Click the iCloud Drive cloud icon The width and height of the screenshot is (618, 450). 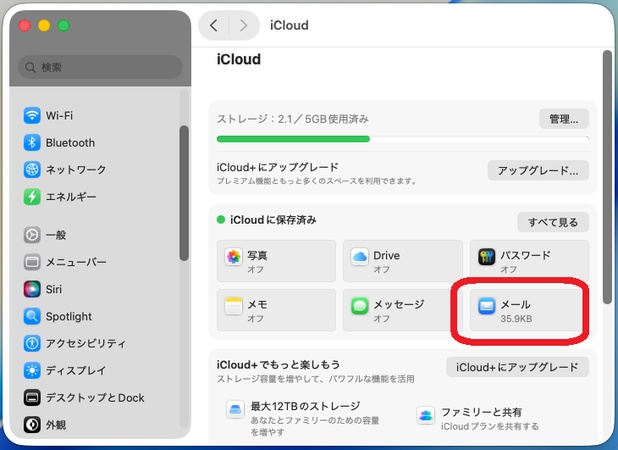point(360,257)
